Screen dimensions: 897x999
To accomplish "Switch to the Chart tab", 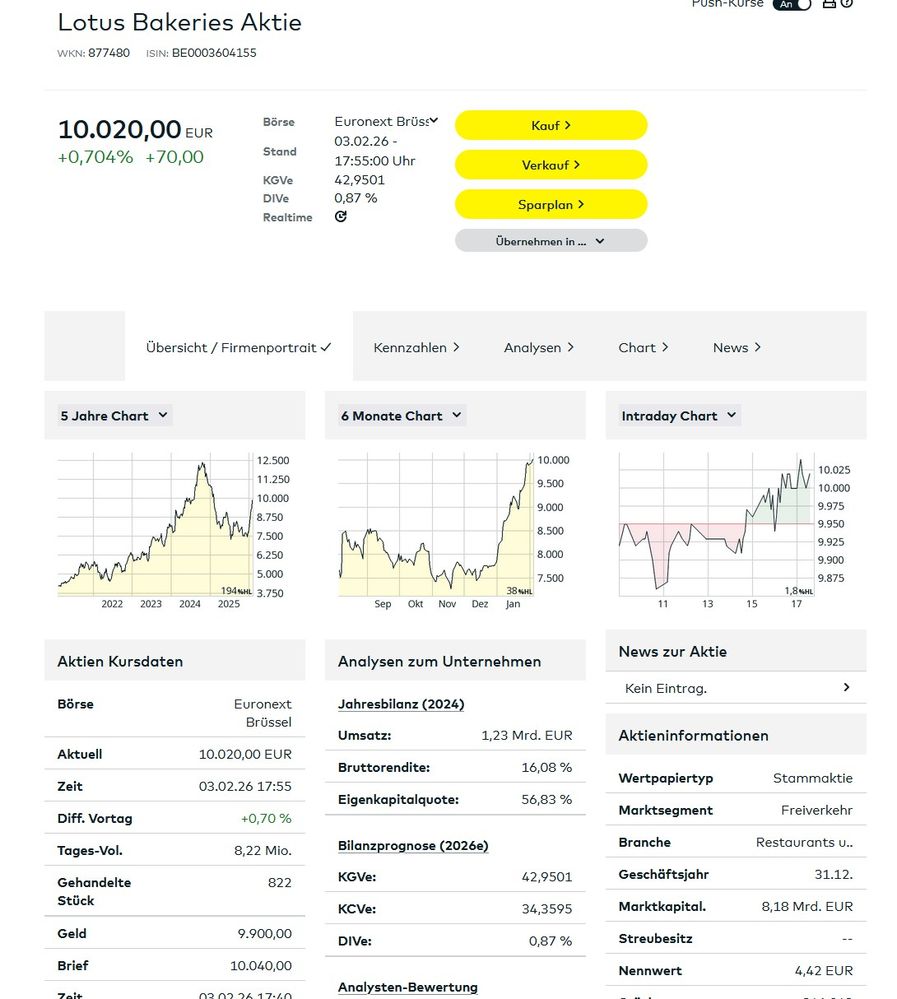I will pos(643,347).
